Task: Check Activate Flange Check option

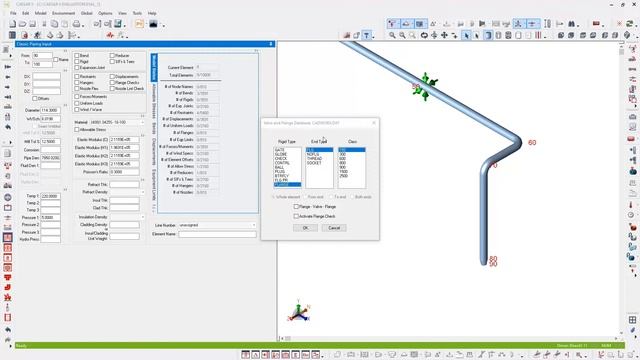Action: [x=296, y=216]
